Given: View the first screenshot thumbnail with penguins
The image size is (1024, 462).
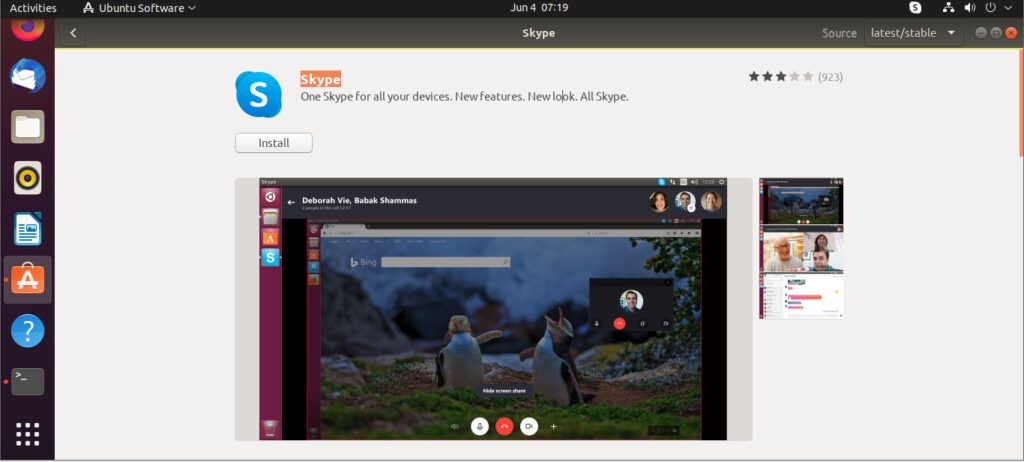Looking at the screenshot, I should pos(801,201).
